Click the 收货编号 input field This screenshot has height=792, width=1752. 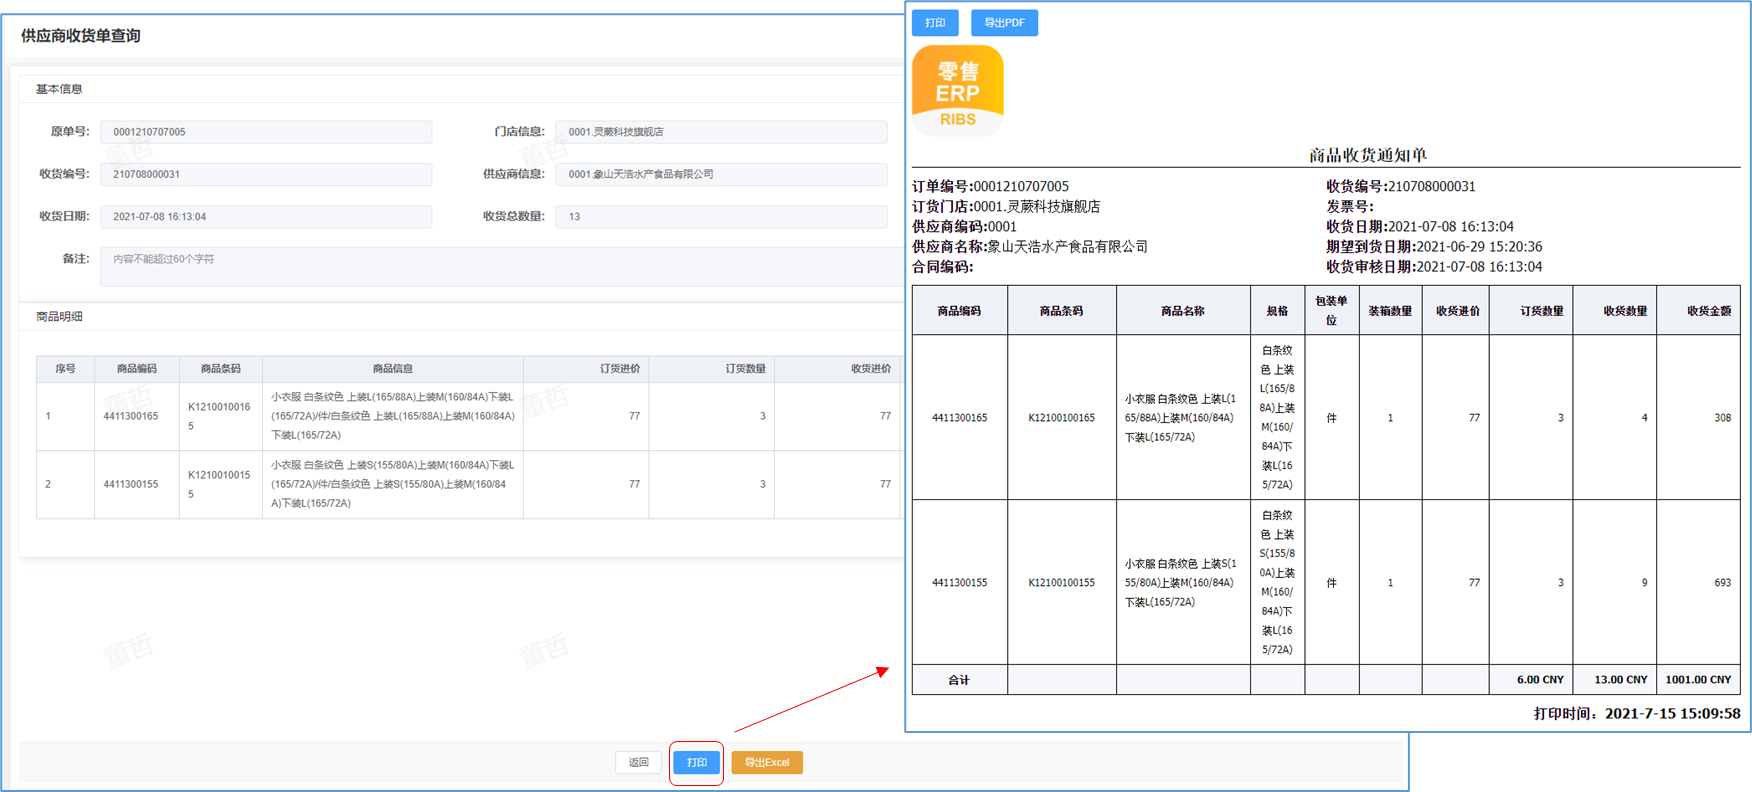(266, 174)
